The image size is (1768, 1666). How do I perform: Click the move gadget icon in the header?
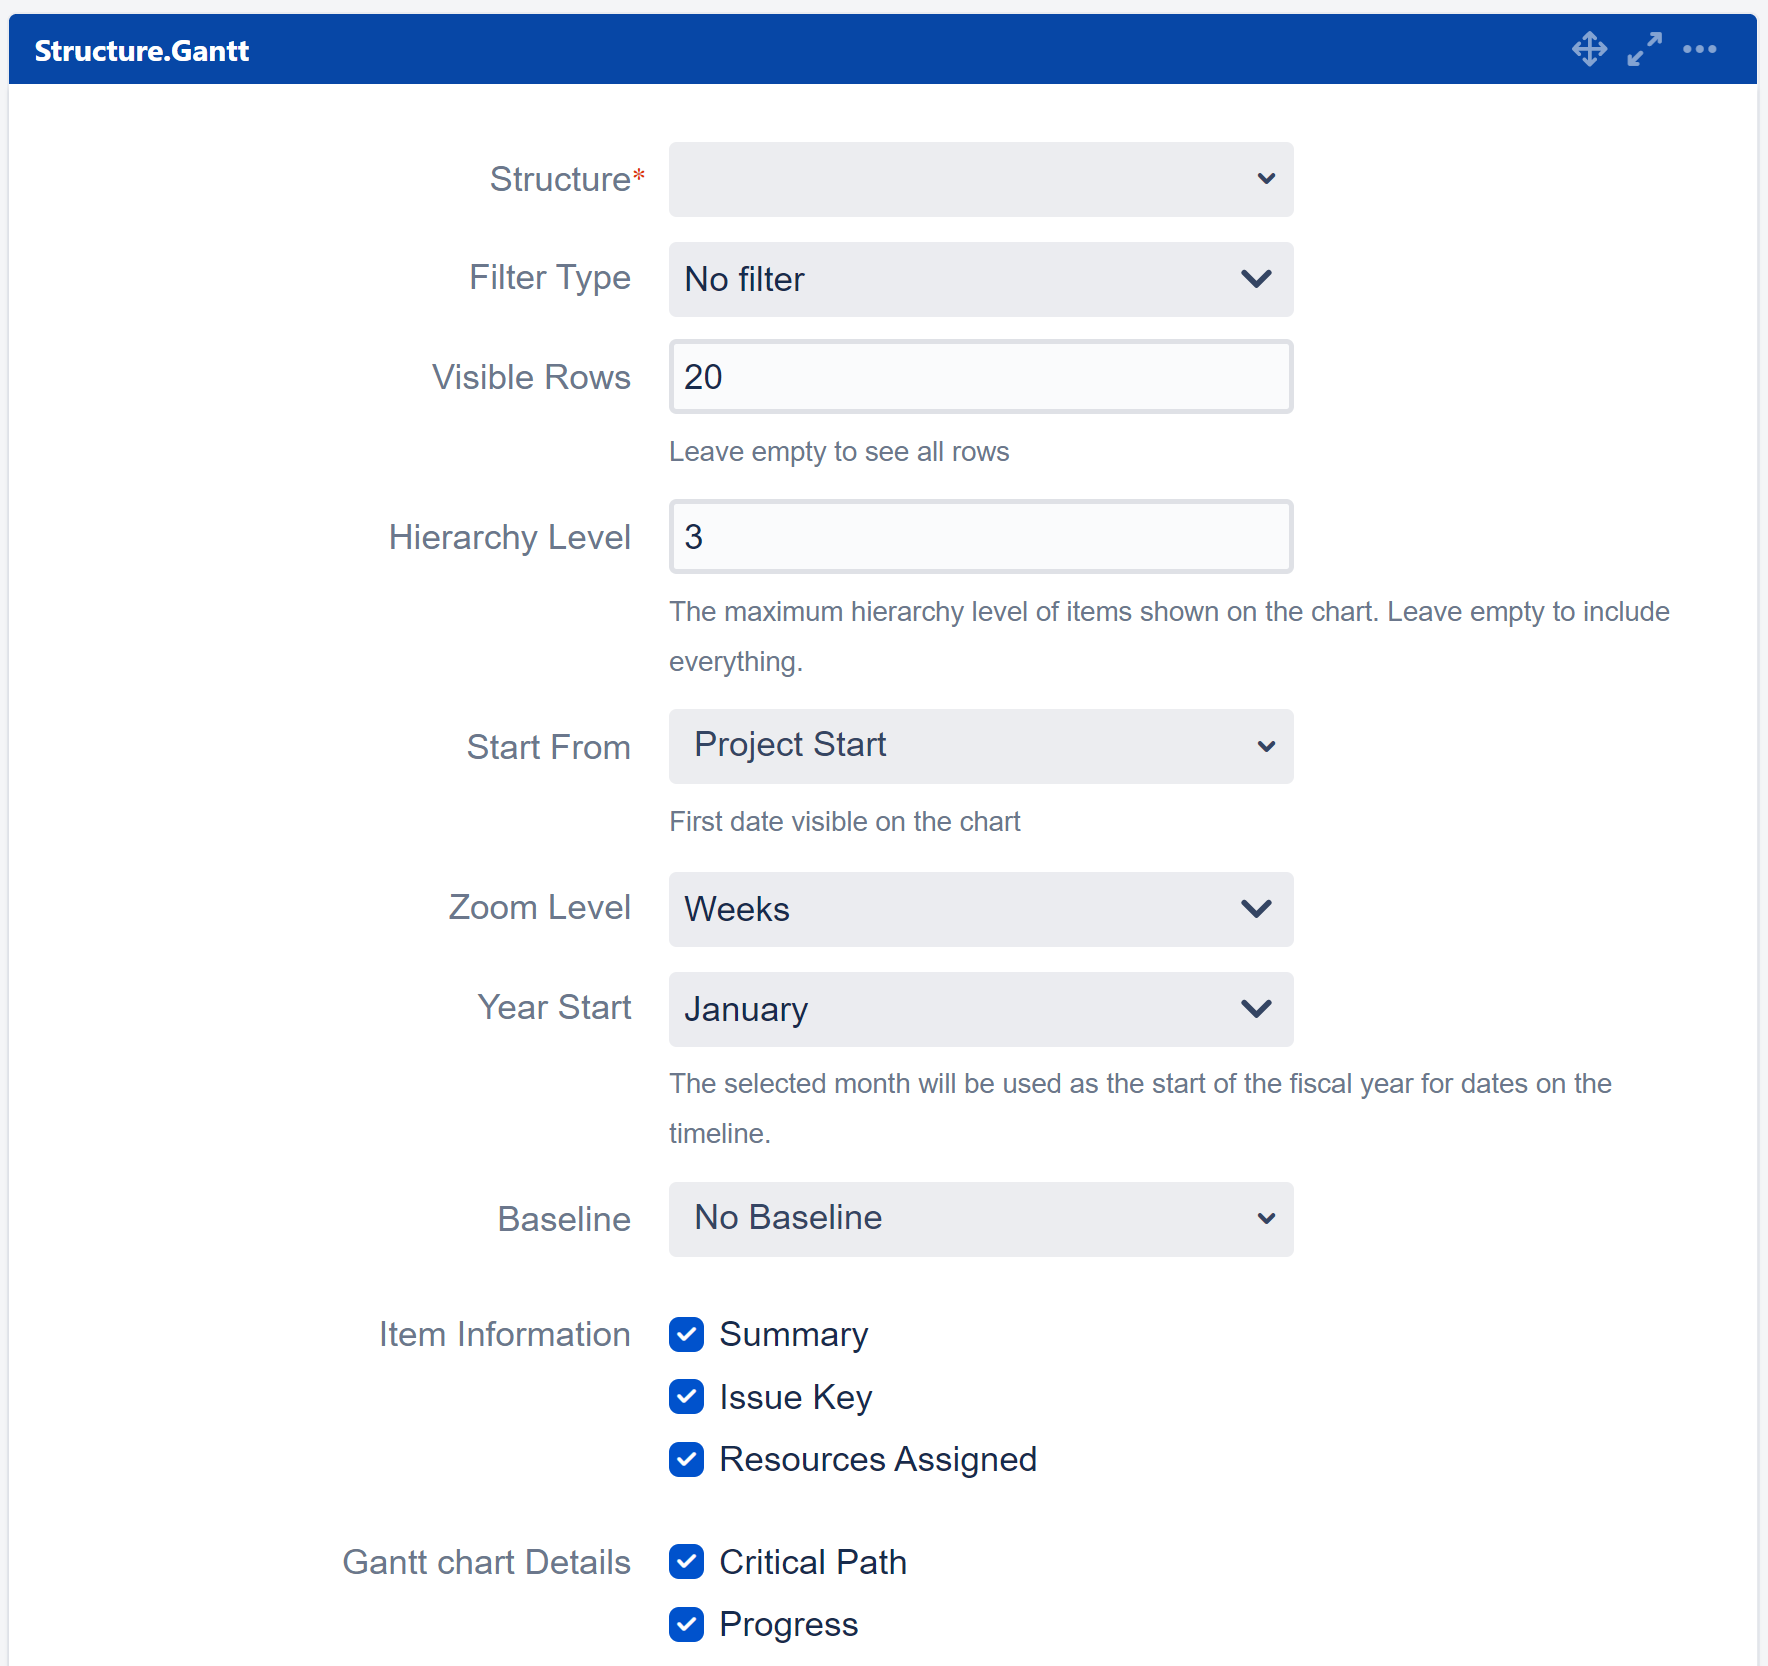click(1590, 48)
